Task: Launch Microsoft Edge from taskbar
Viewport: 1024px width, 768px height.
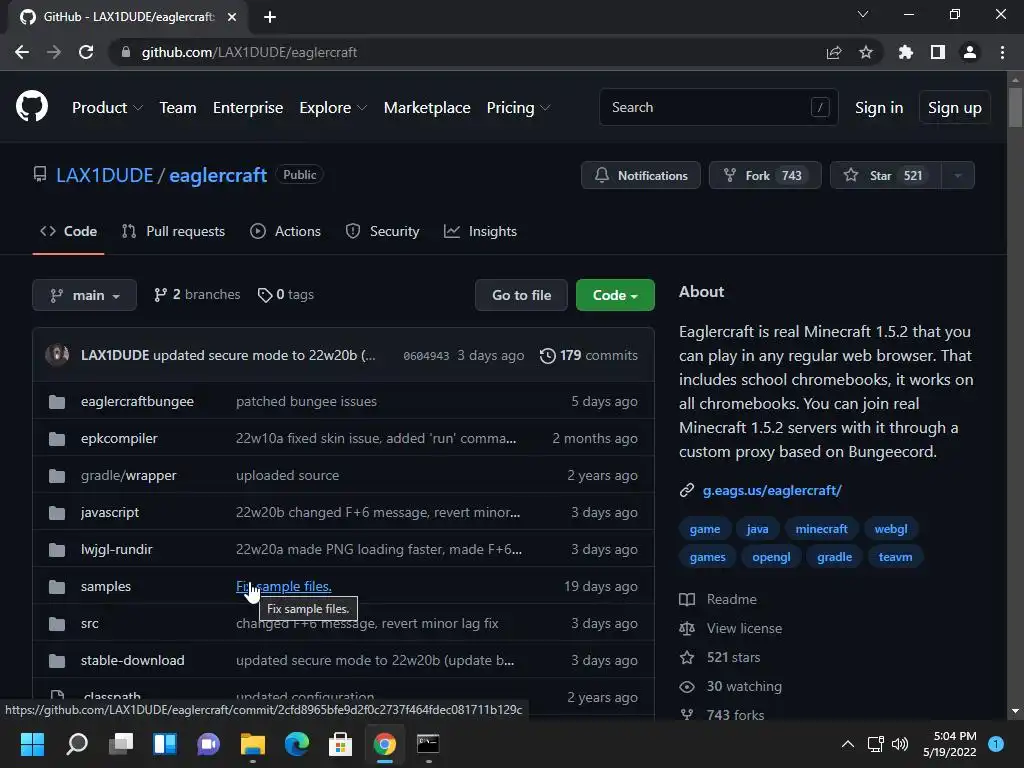Action: point(296,744)
